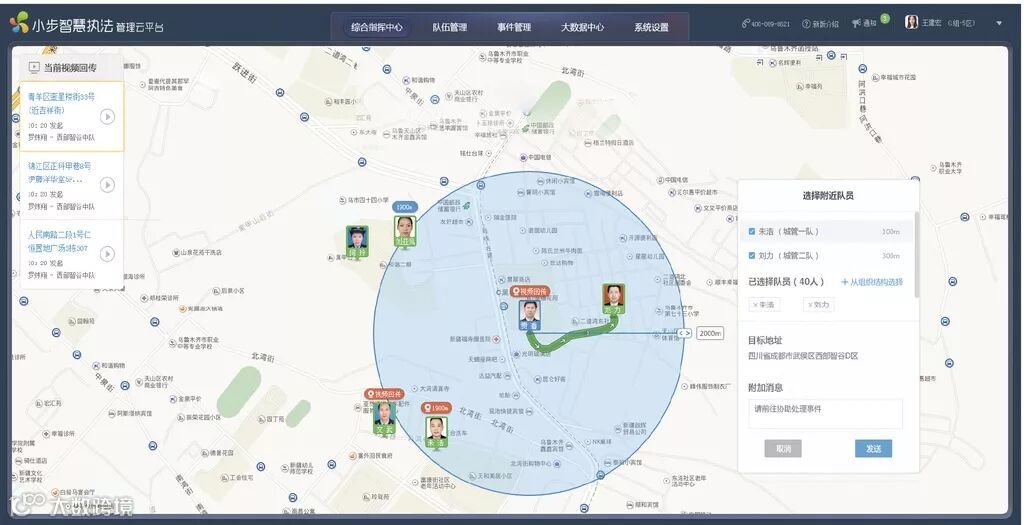Click the 发送 send button

pos(873,449)
